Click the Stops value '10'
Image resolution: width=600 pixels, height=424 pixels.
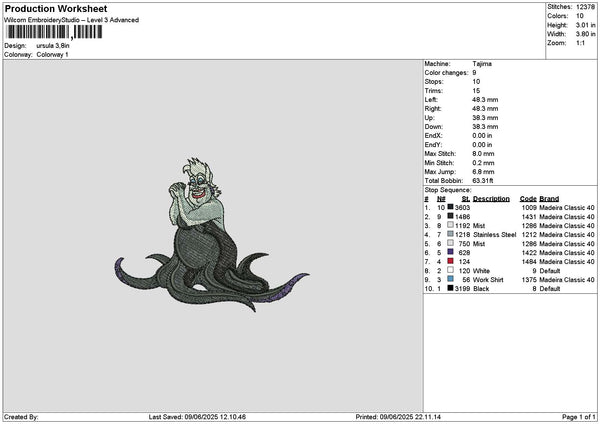[x=476, y=82]
